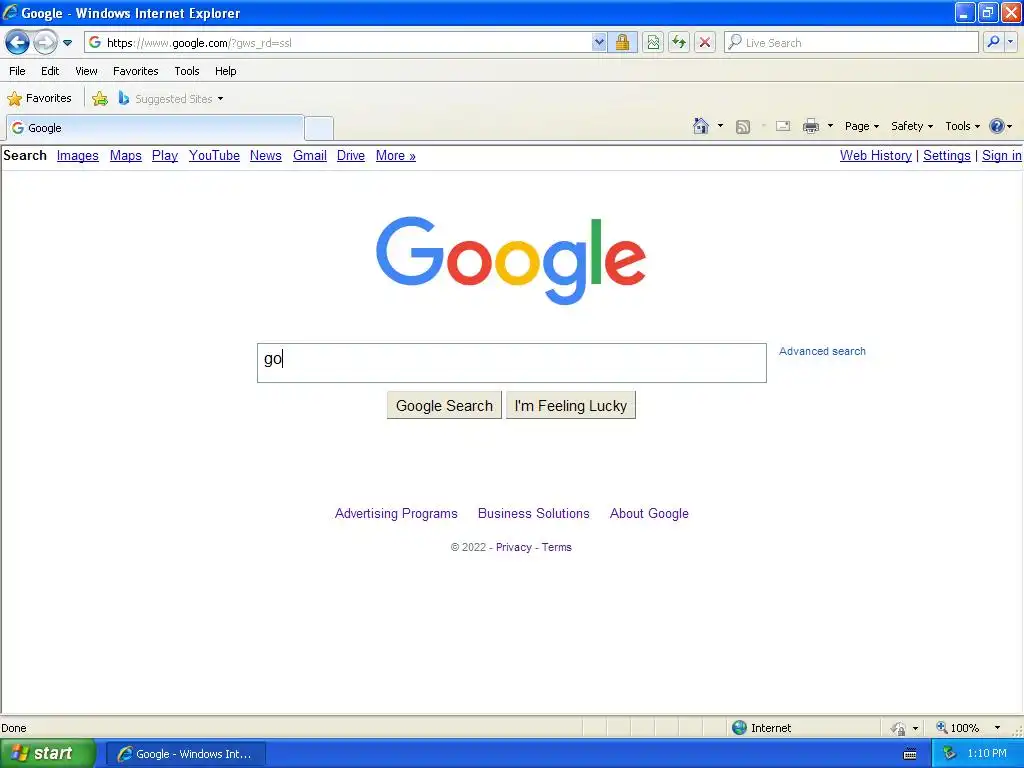Click the Google Search button
This screenshot has width=1024, height=768.
point(444,406)
